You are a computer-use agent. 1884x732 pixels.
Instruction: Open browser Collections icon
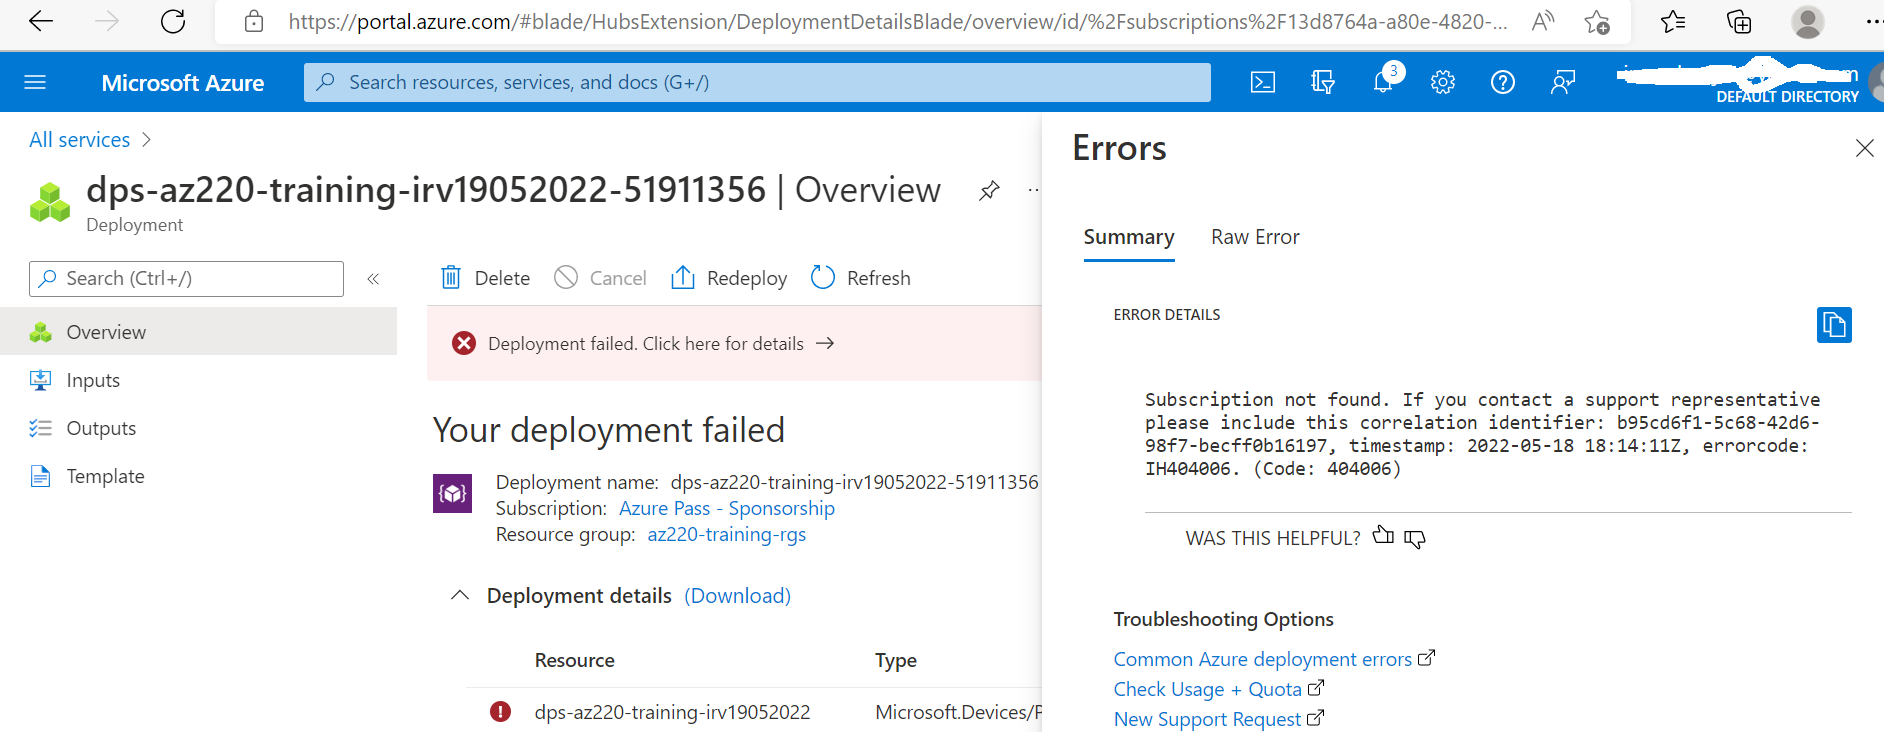point(1739,21)
